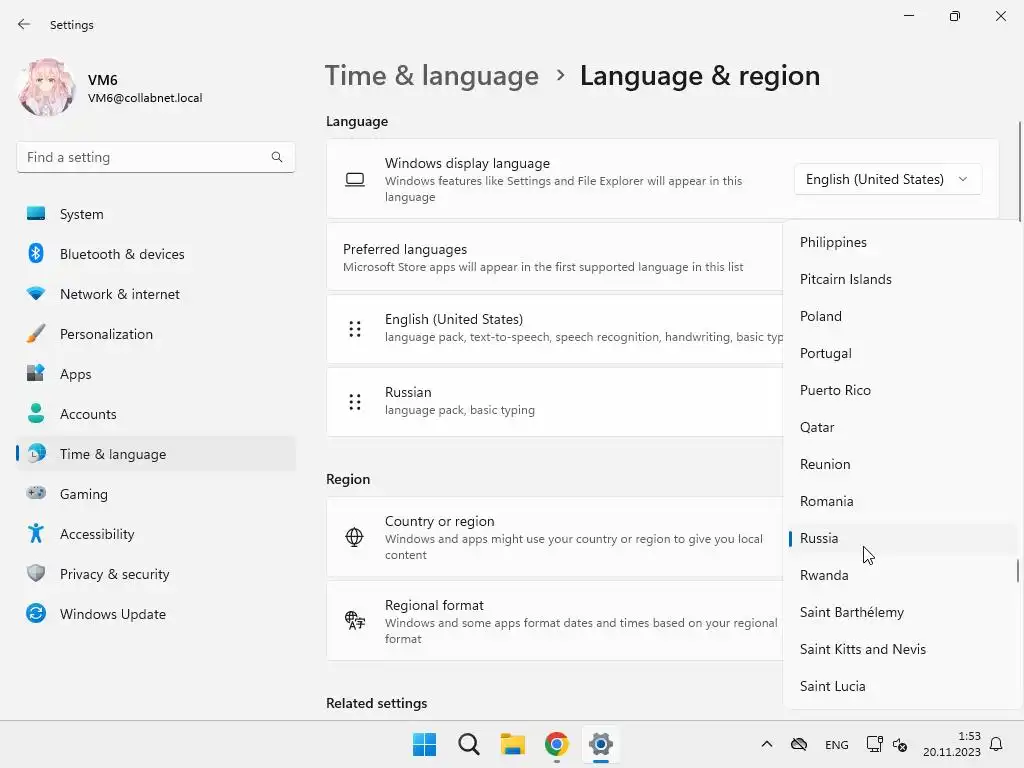The height and width of the screenshot is (768, 1024).
Task: Open the Windows Start menu
Action: (x=424, y=744)
